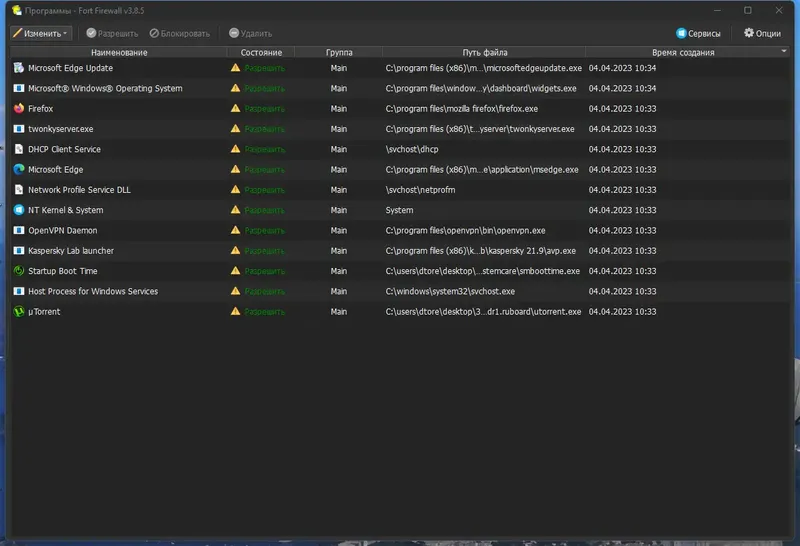Select DHCP Client Service name
The width and height of the screenshot is (800, 546).
[64, 149]
